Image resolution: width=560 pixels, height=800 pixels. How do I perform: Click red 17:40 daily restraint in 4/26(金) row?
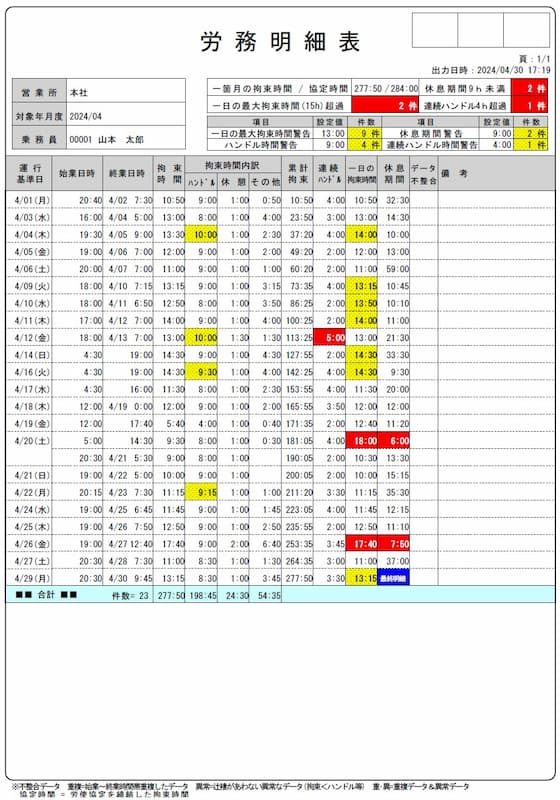[x=362, y=544]
